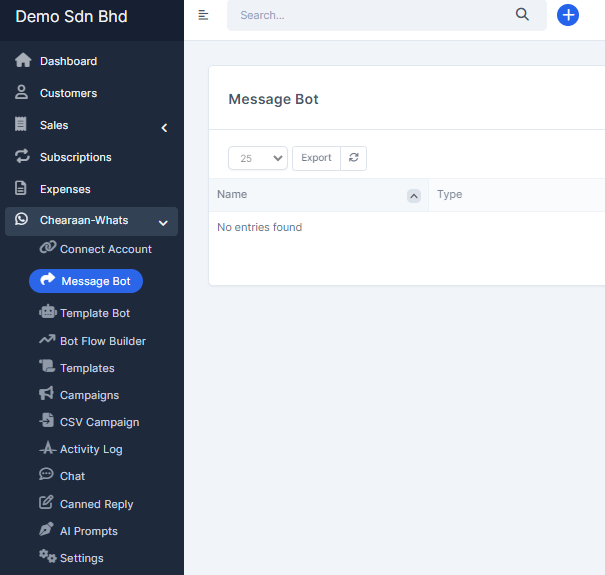The image size is (605, 575).
Task: Click the Dashboard home icon
Action: coord(22,61)
